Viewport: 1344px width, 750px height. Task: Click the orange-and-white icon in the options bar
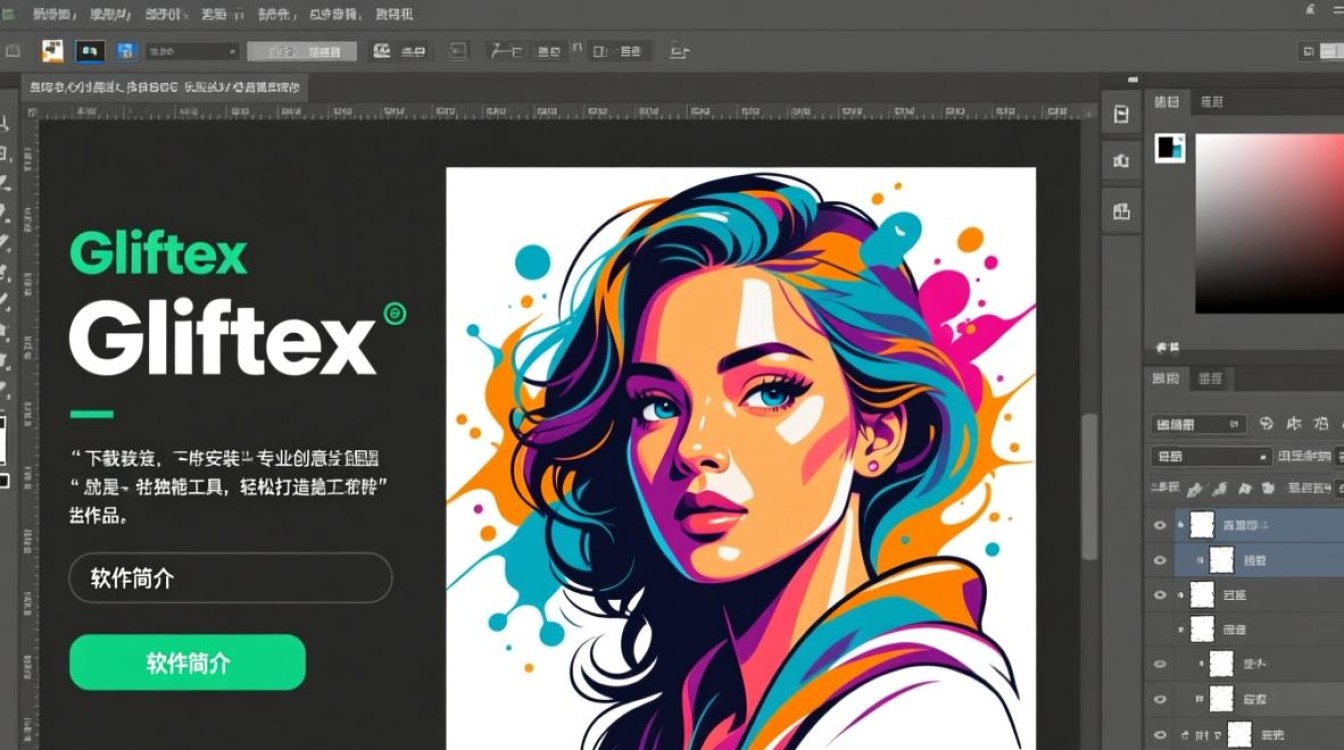coord(52,51)
